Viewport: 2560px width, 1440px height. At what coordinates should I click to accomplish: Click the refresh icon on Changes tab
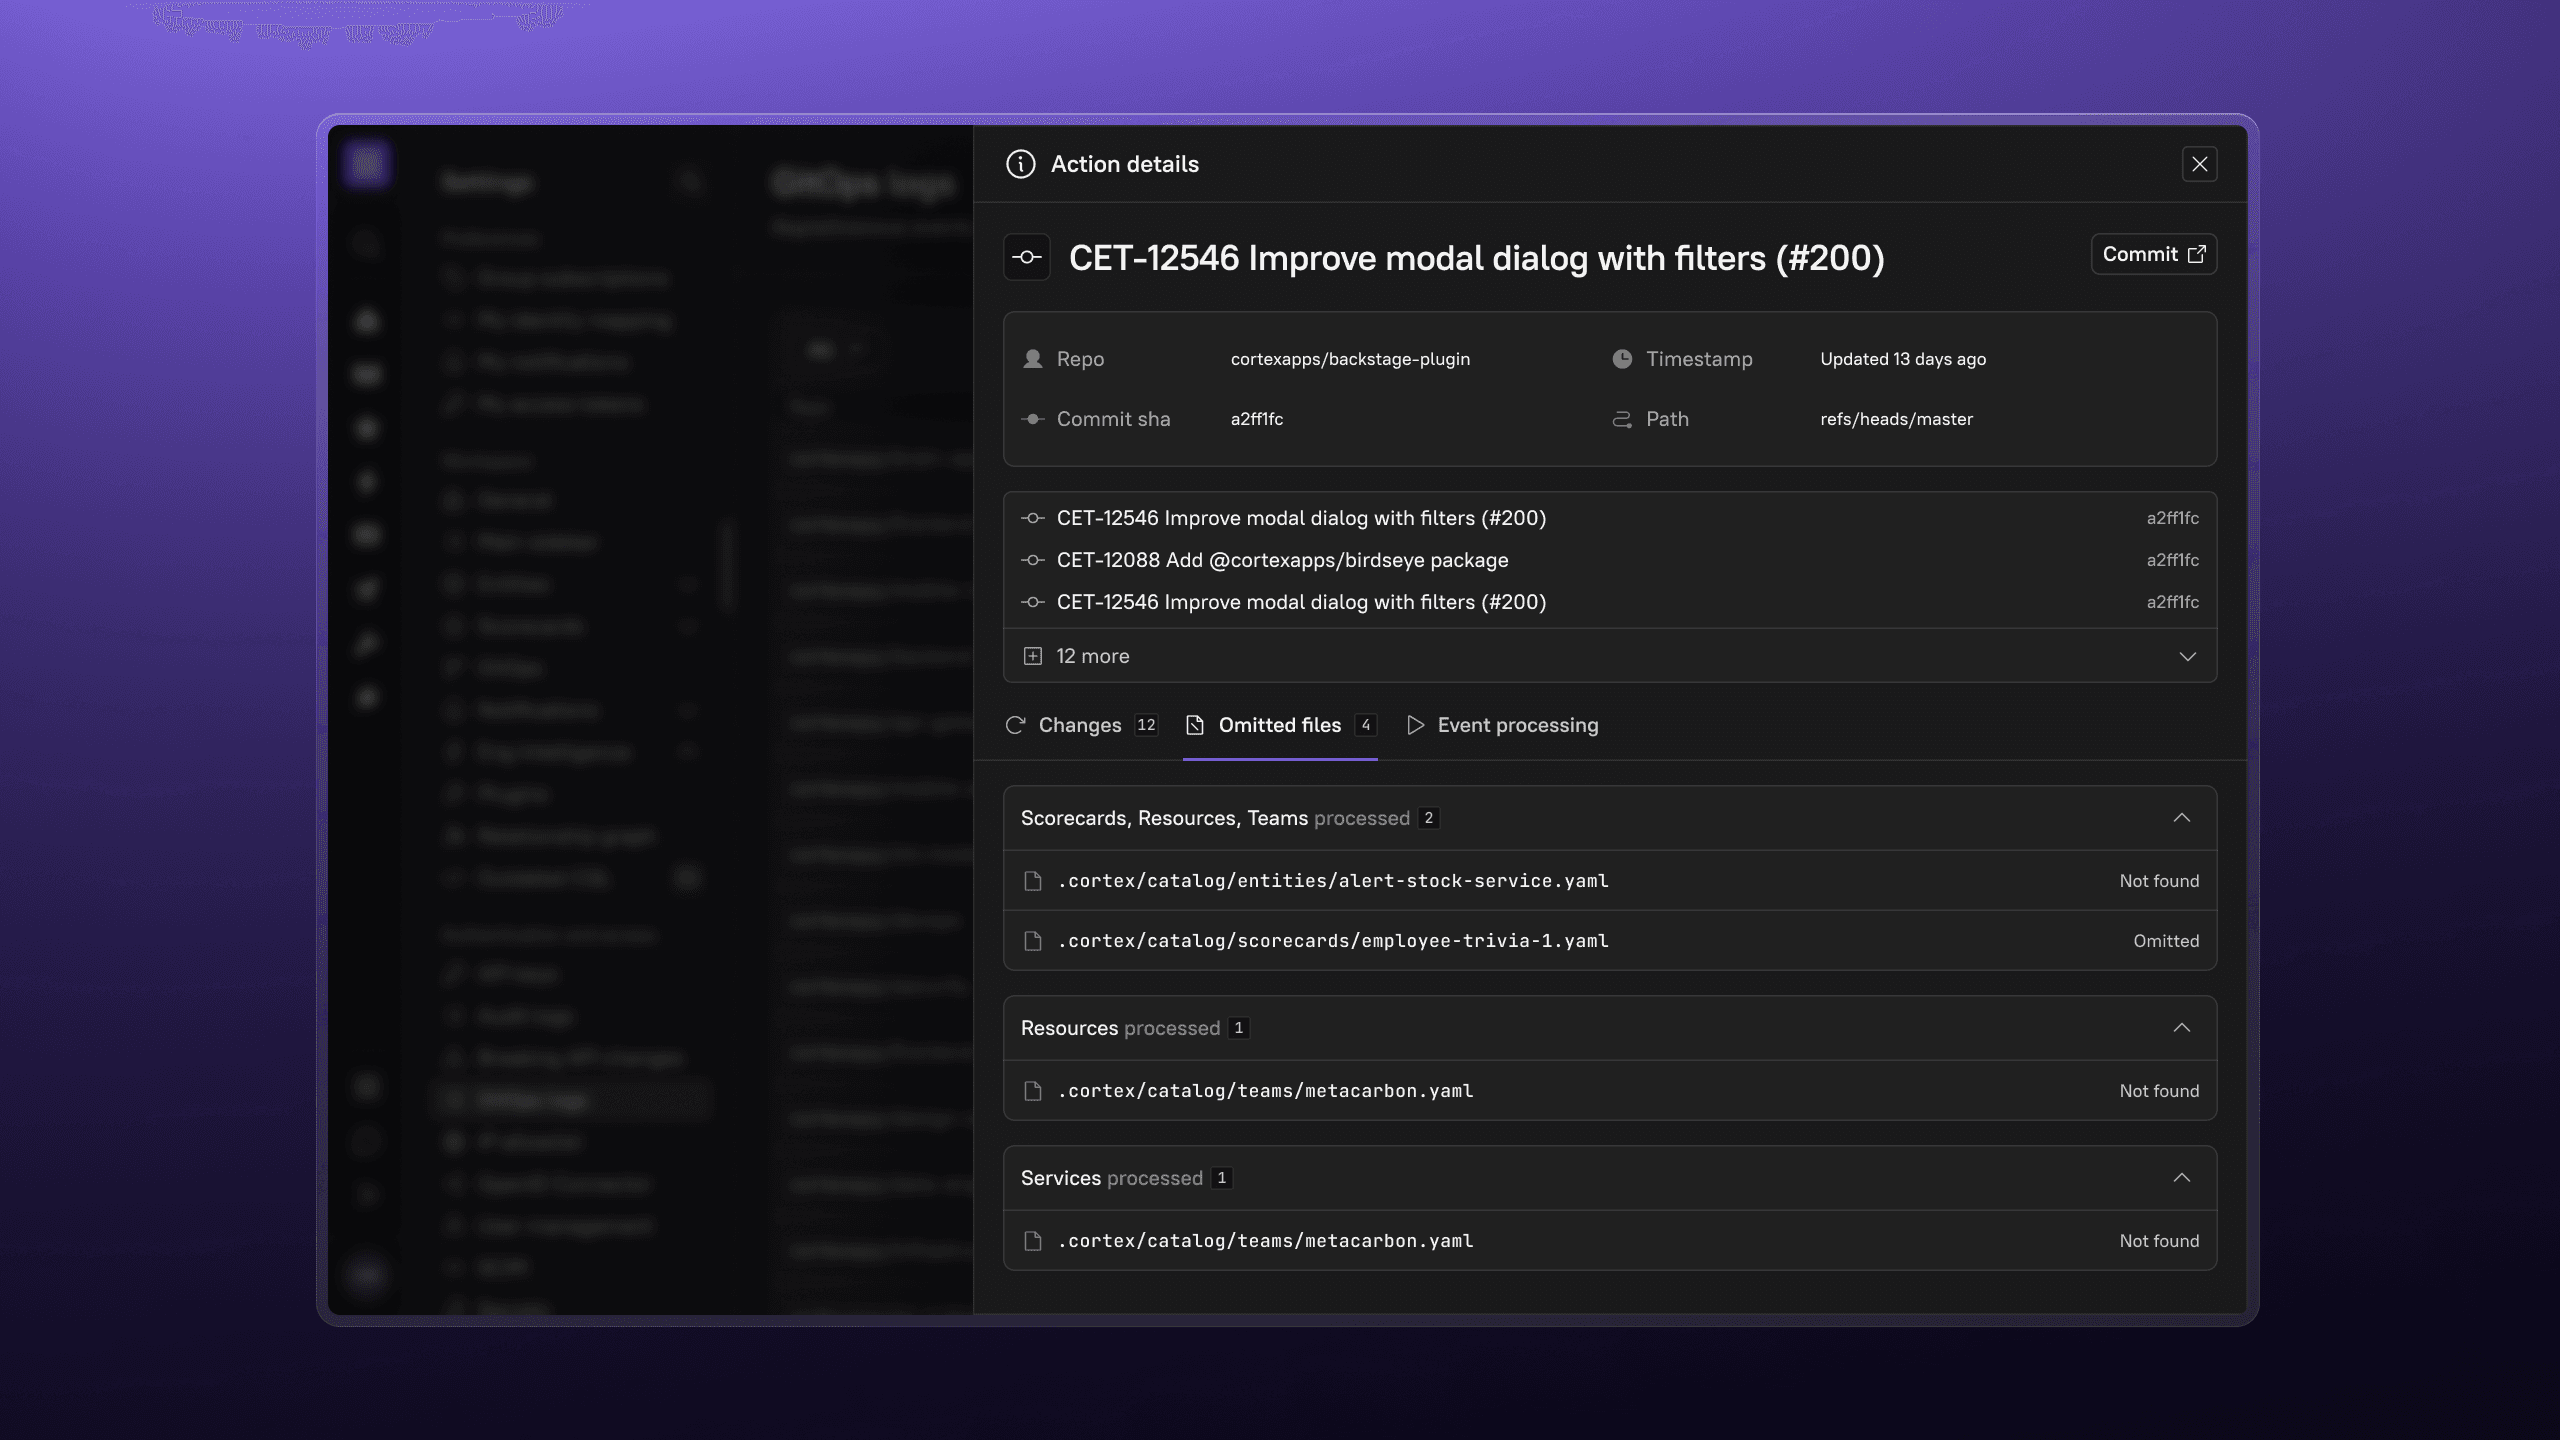point(1015,725)
